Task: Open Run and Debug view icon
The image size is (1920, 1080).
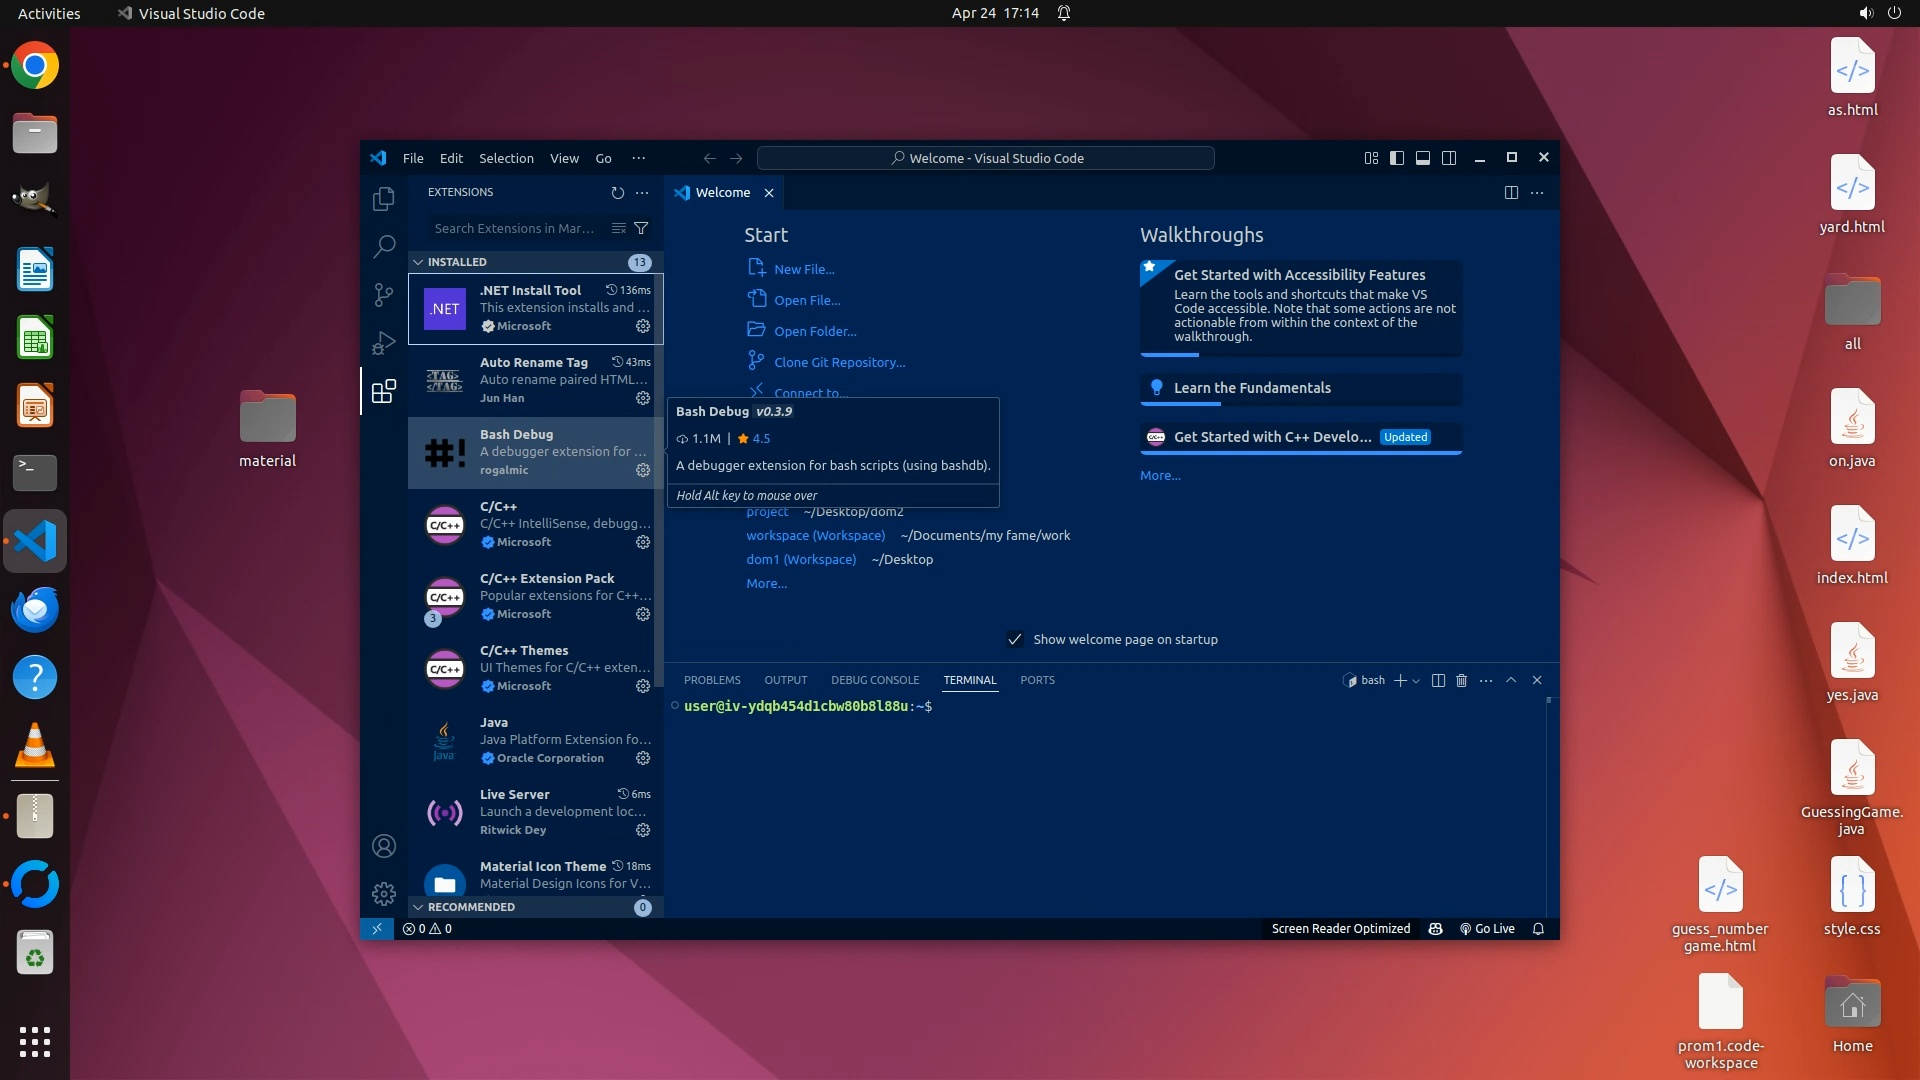Action: click(384, 343)
